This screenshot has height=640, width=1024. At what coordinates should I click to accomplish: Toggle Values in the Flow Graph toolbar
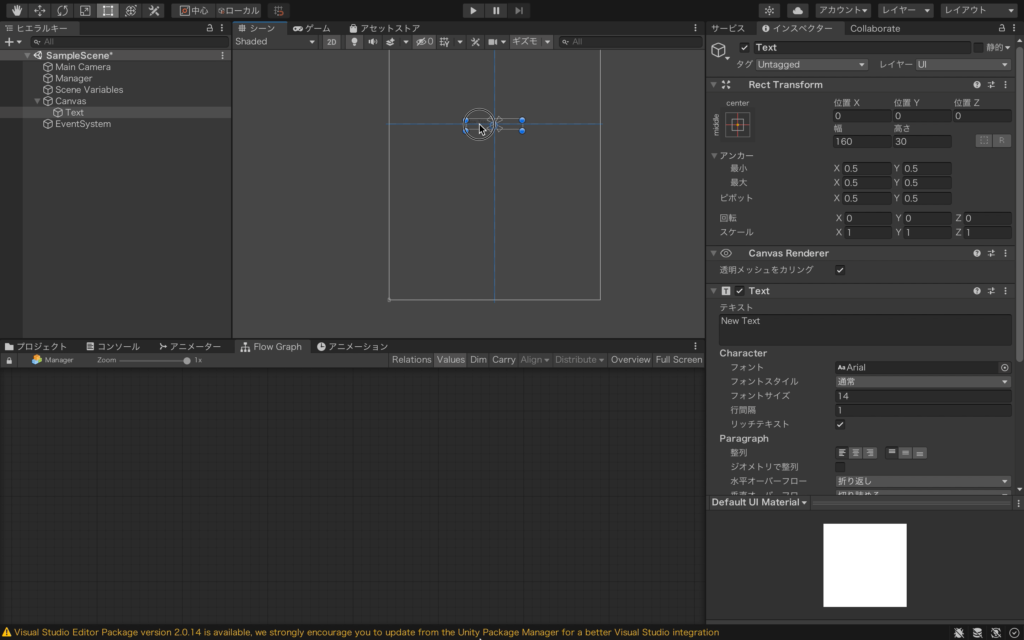tap(451, 360)
